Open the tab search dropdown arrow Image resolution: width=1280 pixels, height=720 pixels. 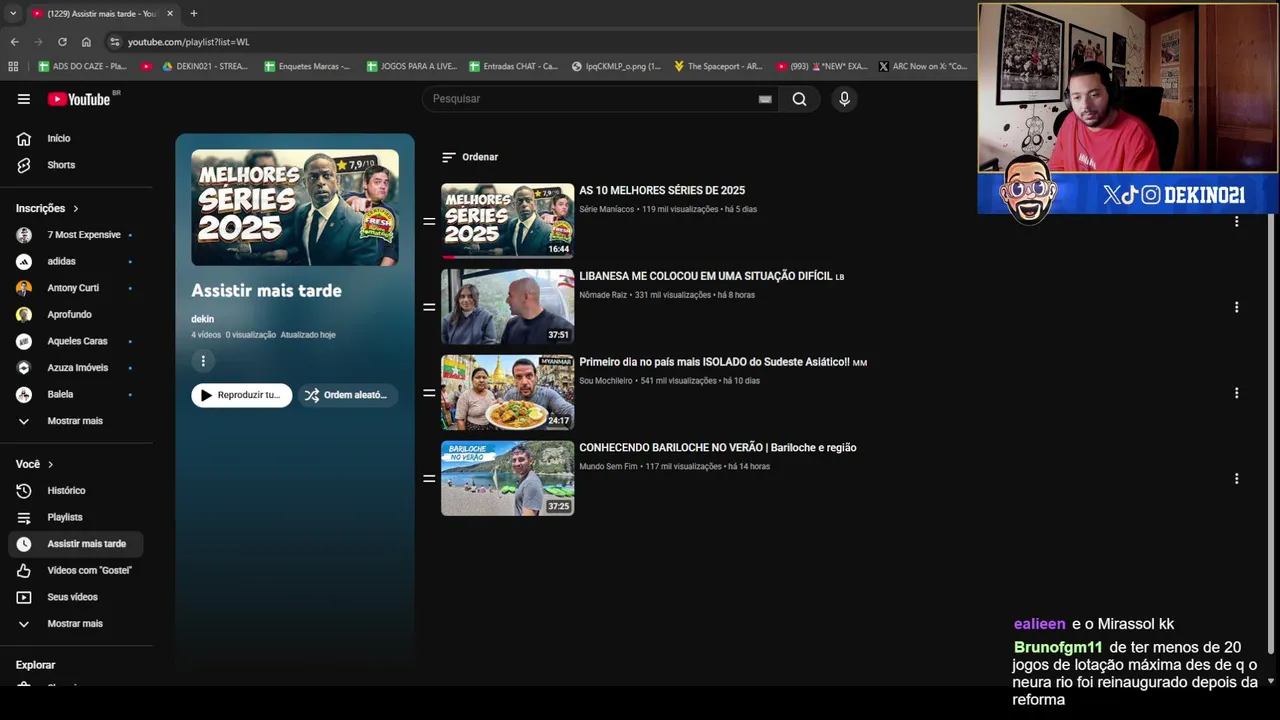coord(12,13)
